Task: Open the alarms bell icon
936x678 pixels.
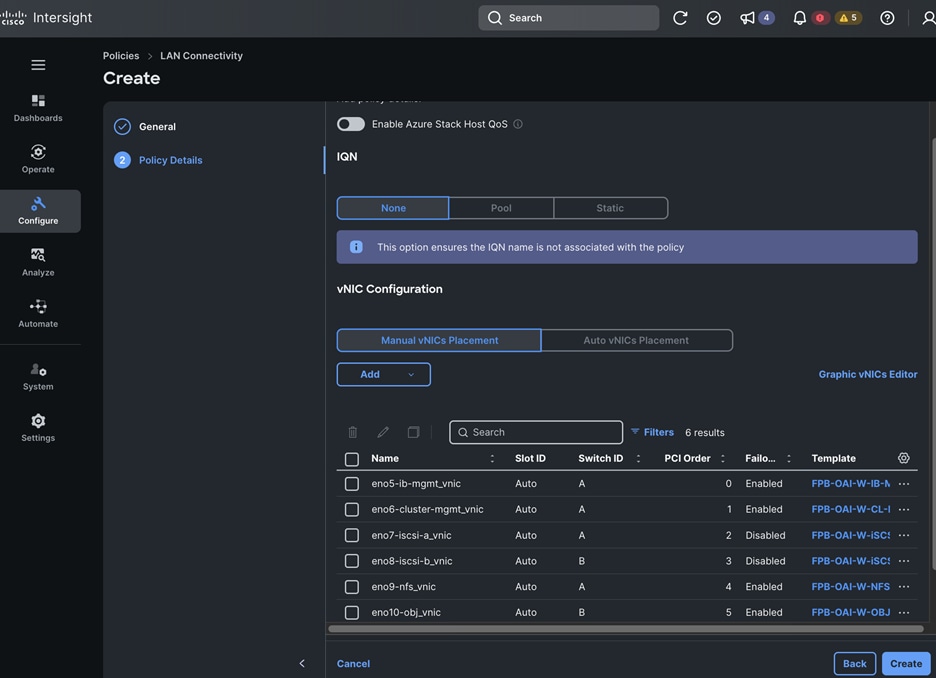Action: point(799,18)
